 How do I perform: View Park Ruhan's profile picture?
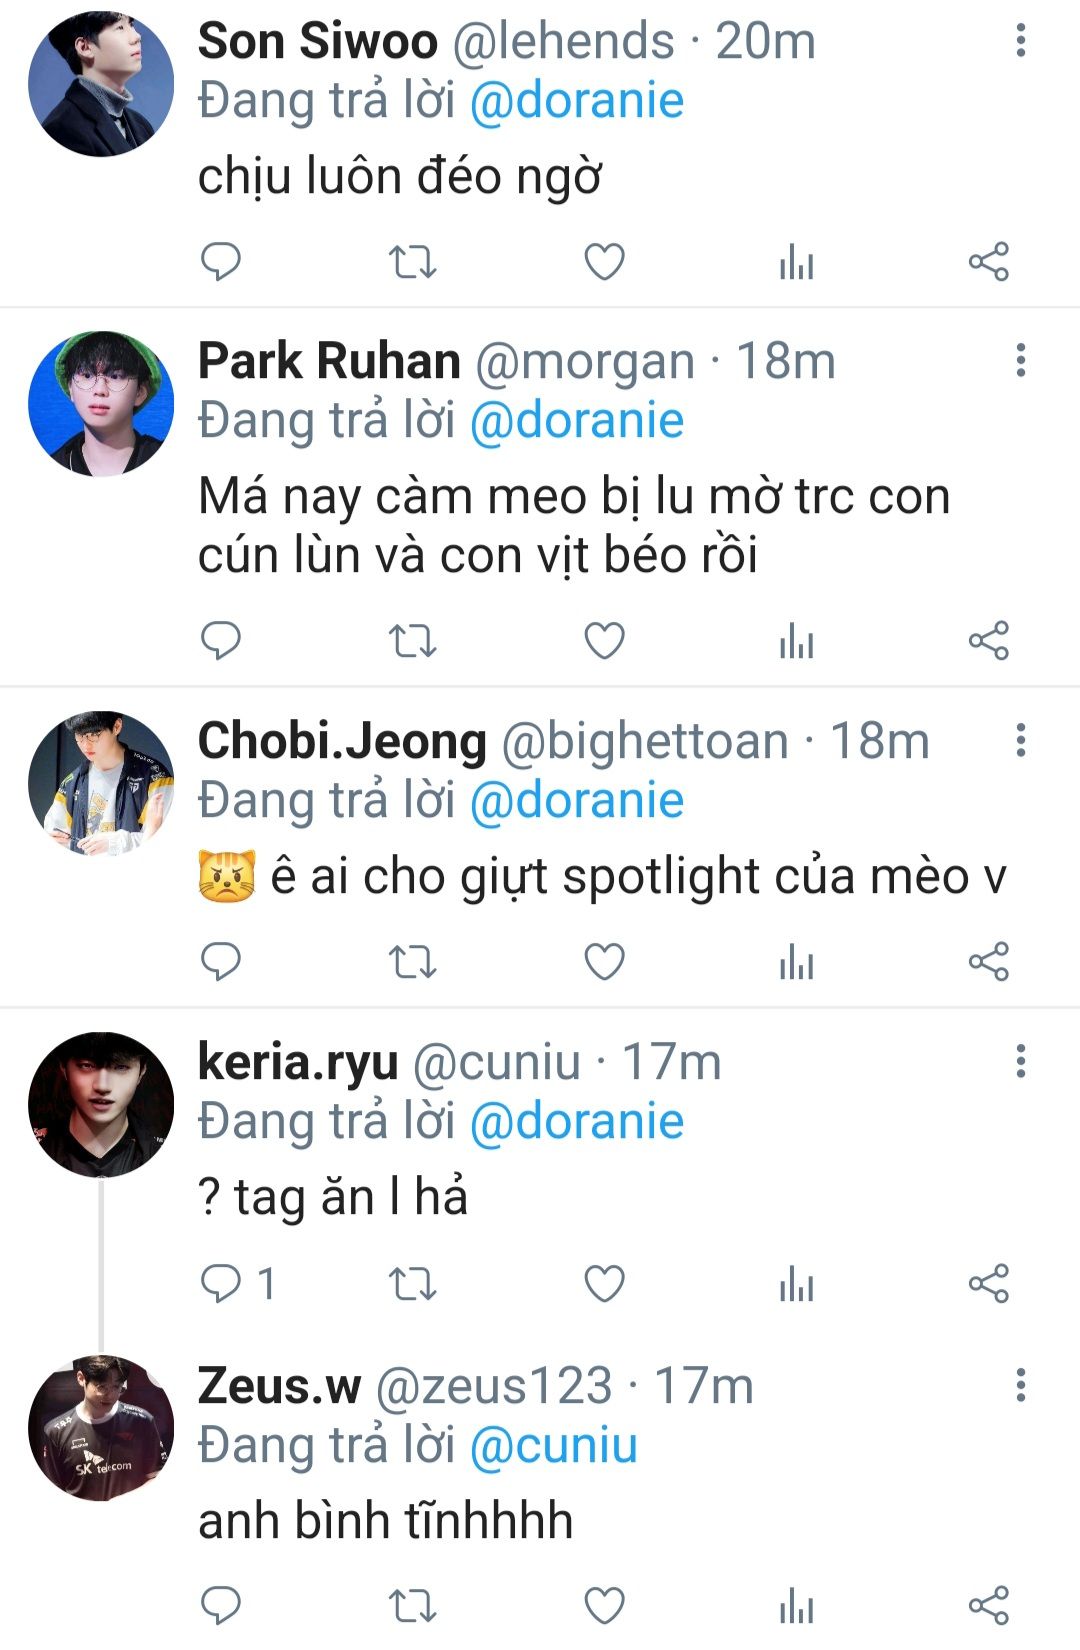point(101,404)
